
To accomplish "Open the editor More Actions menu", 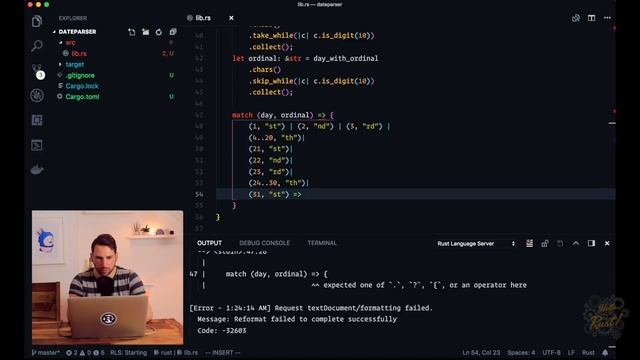I will point(607,18).
